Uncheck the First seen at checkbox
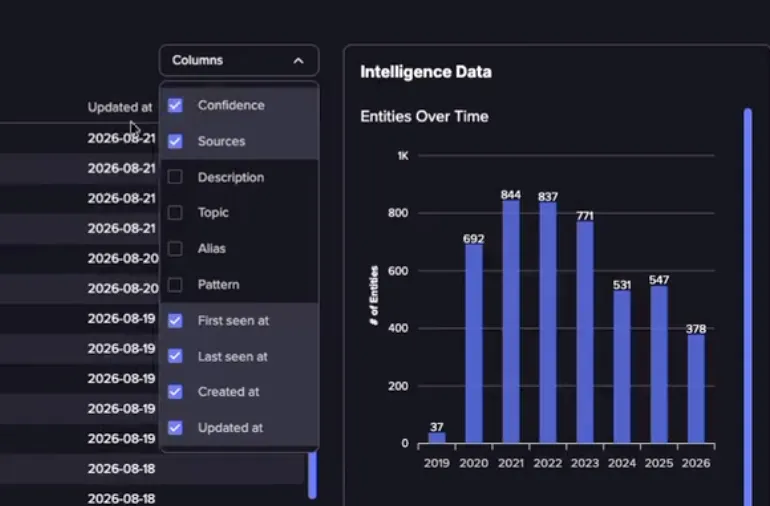 click(175, 320)
